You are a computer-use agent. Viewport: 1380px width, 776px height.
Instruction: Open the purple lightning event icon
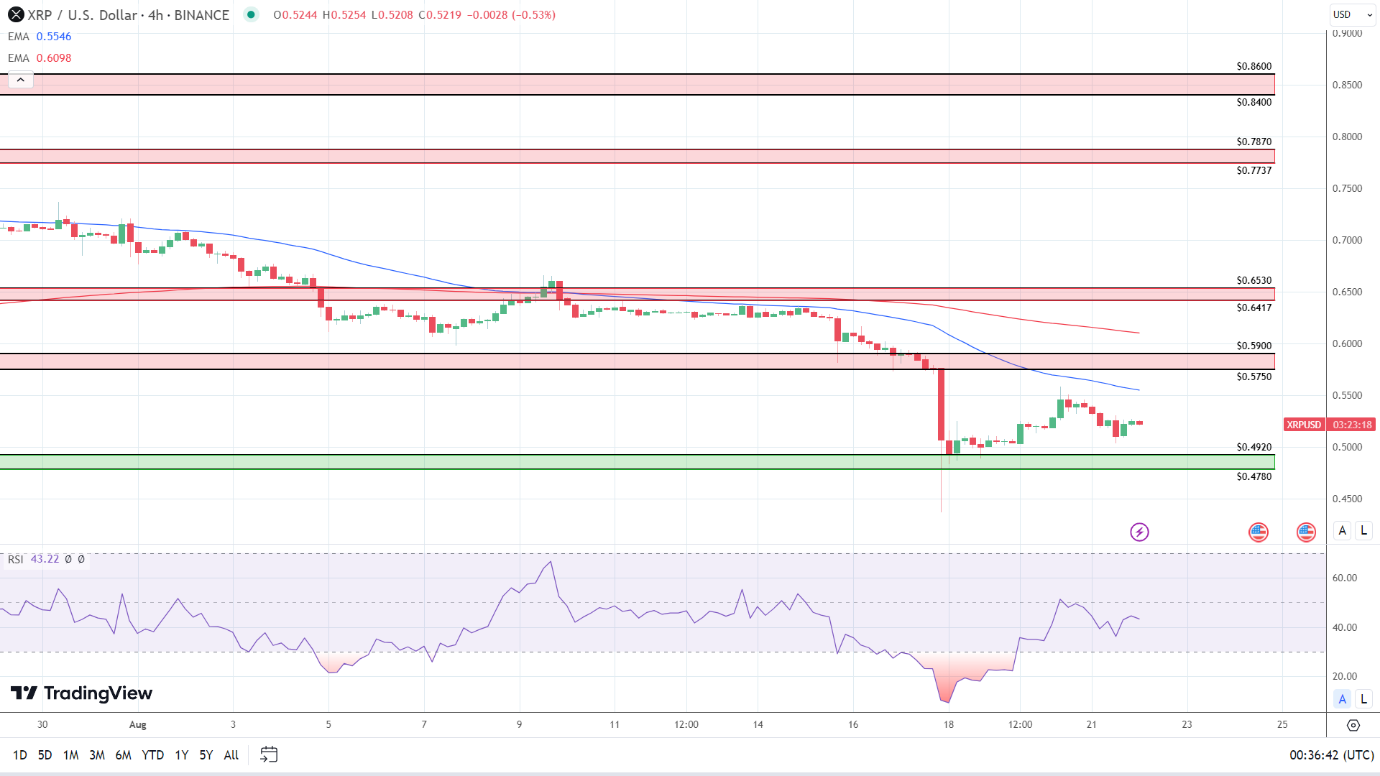point(1139,532)
